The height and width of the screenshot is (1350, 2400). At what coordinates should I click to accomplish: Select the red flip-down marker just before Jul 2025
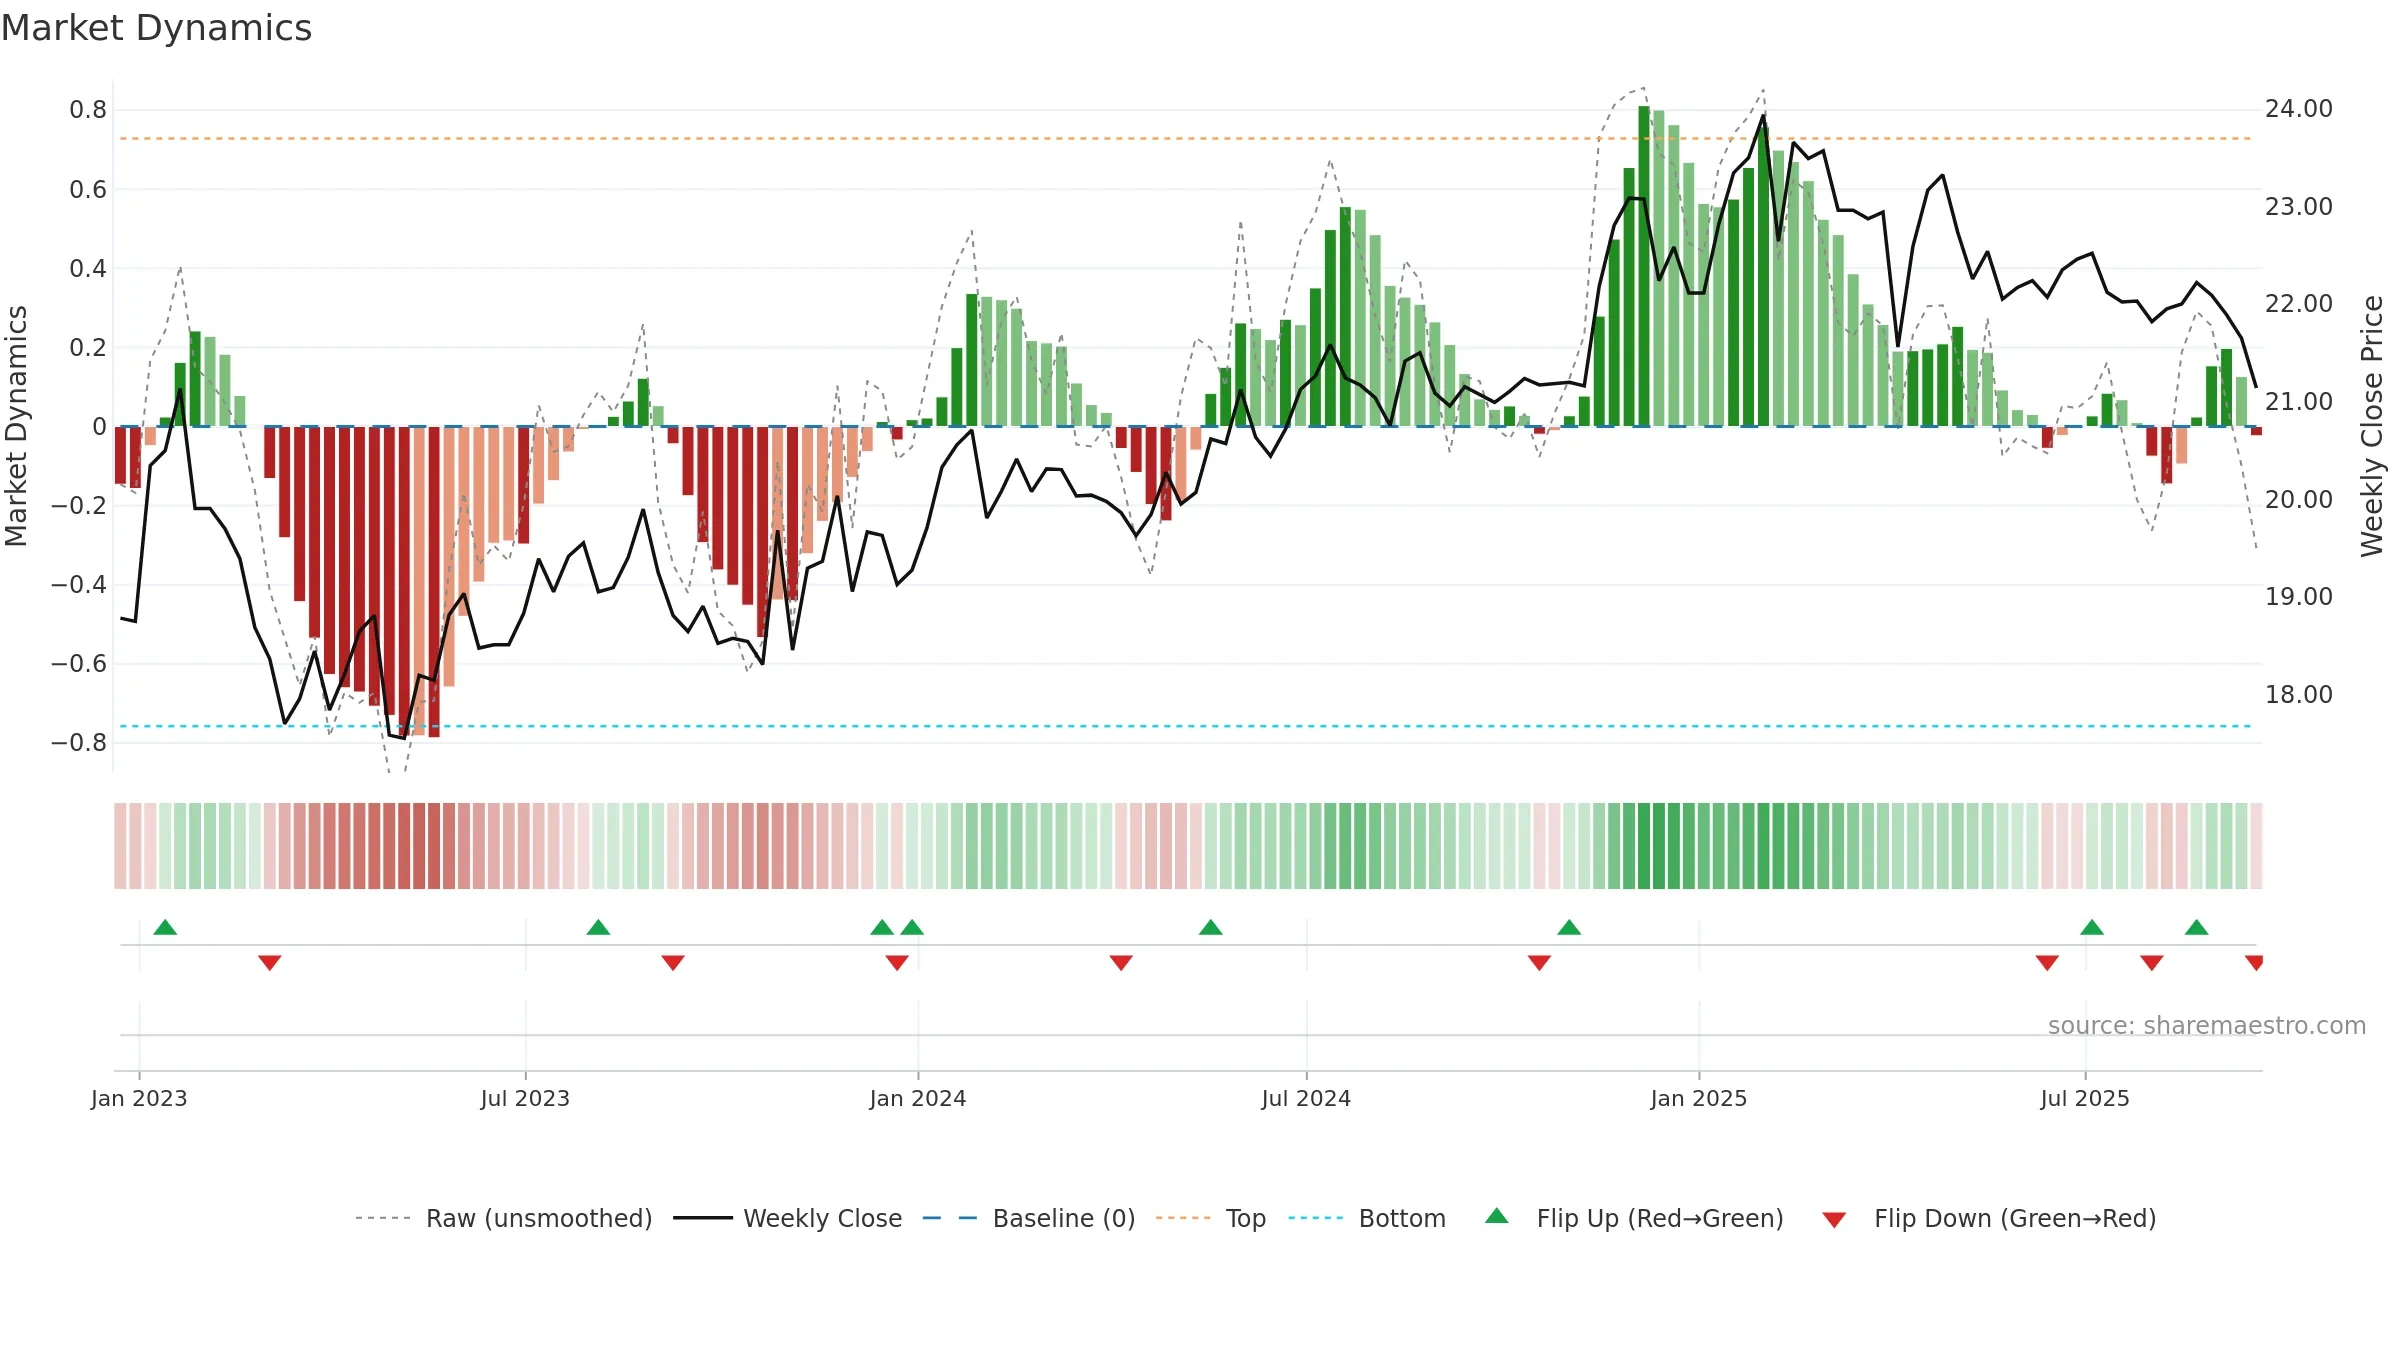[x=2047, y=963]
